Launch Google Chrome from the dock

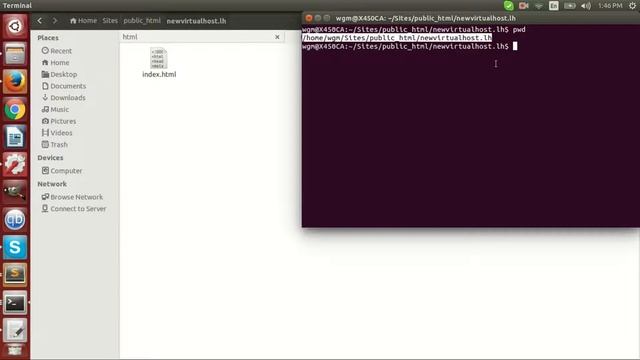[x=15, y=109]
